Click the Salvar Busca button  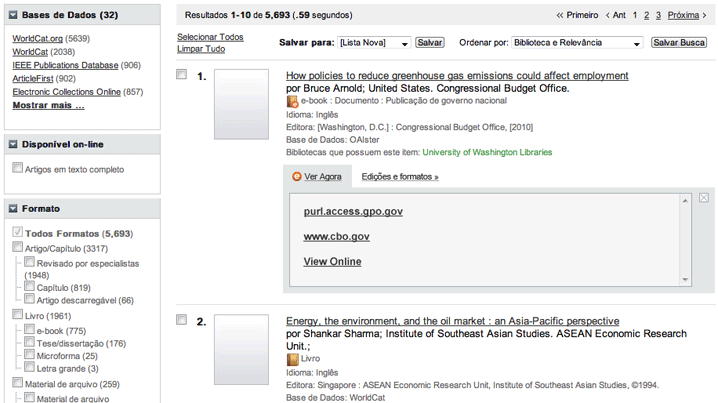(x=678, y=43)
